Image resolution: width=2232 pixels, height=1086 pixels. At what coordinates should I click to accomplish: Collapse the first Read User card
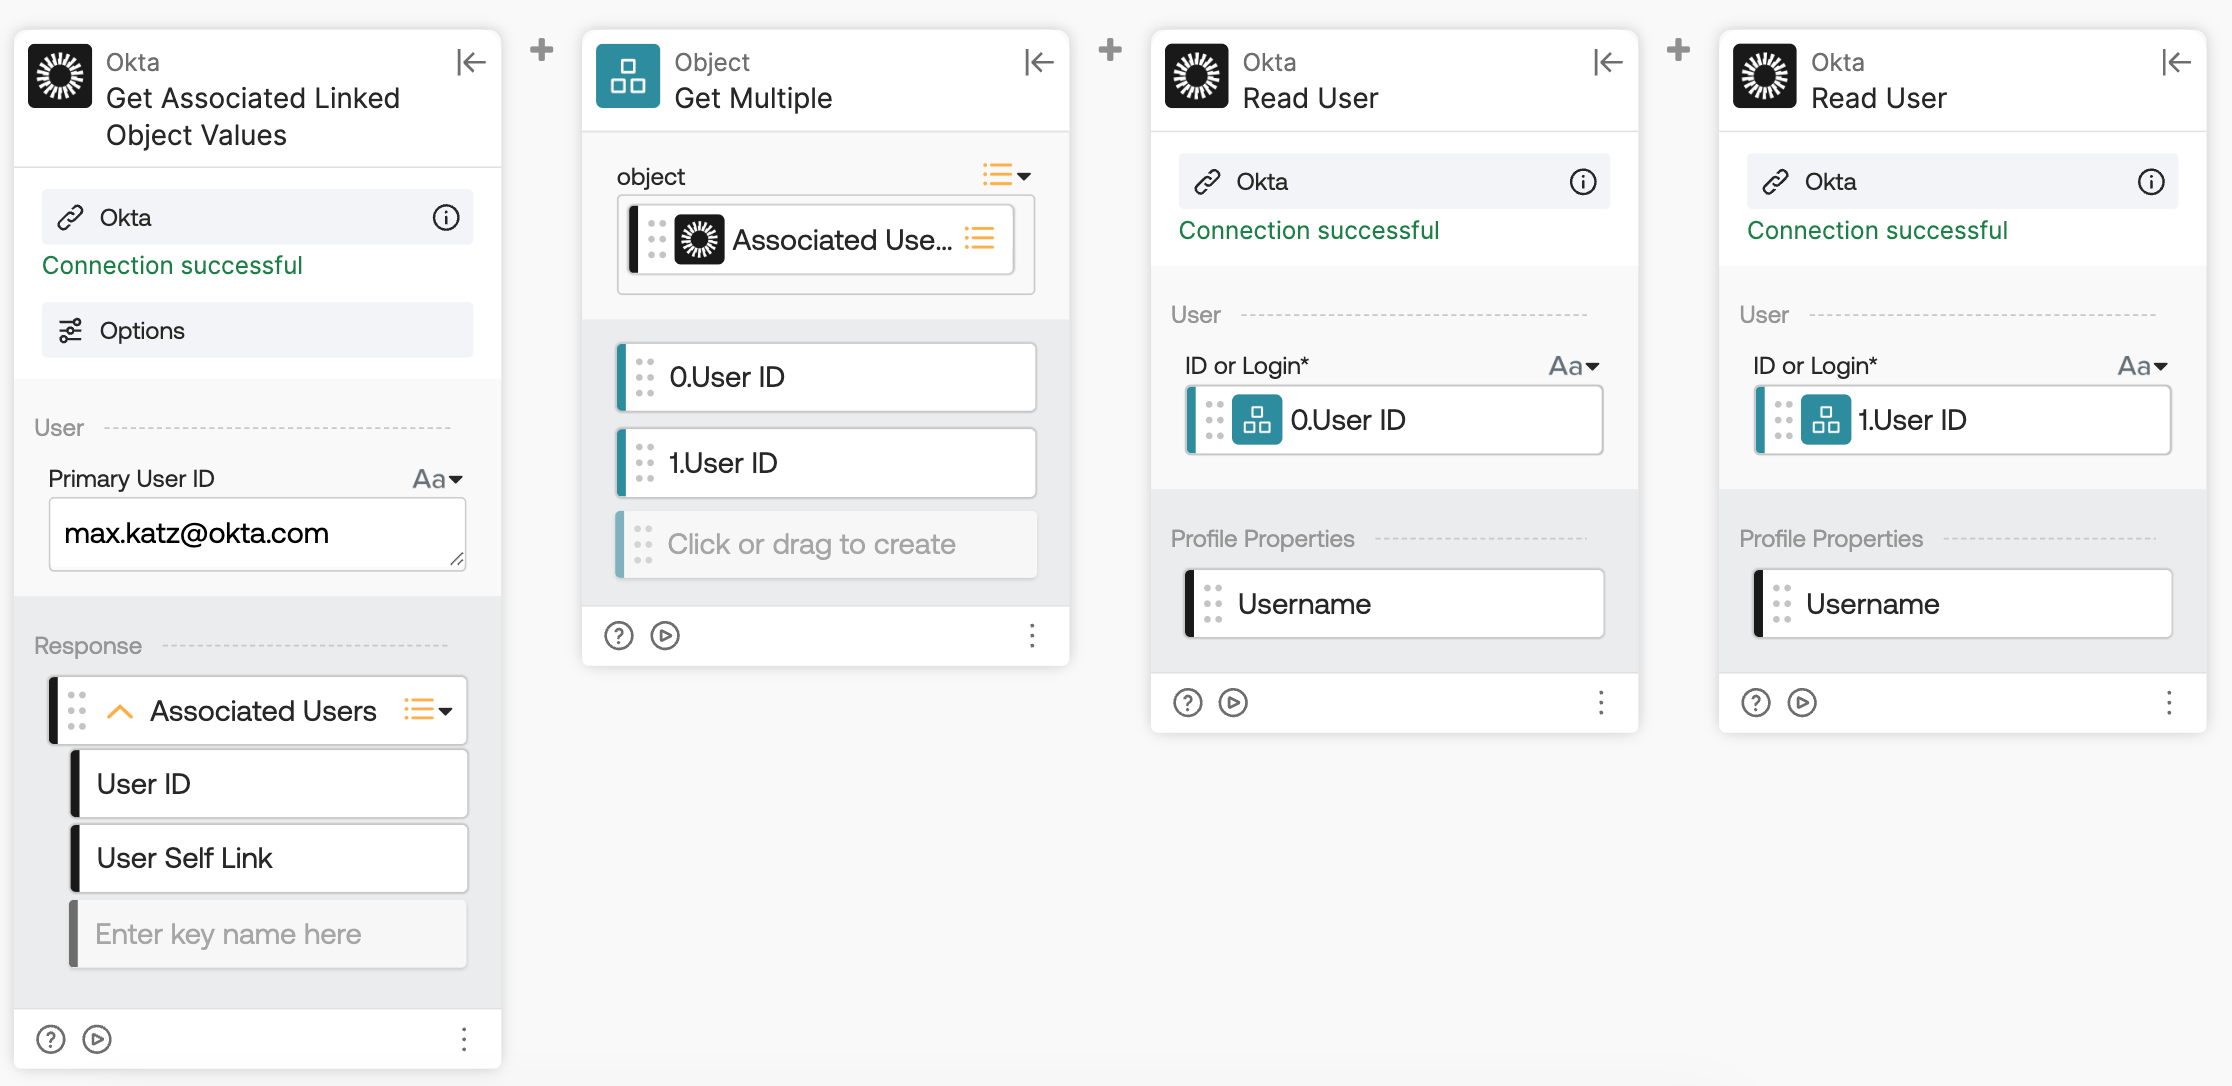coord(1608,63)
